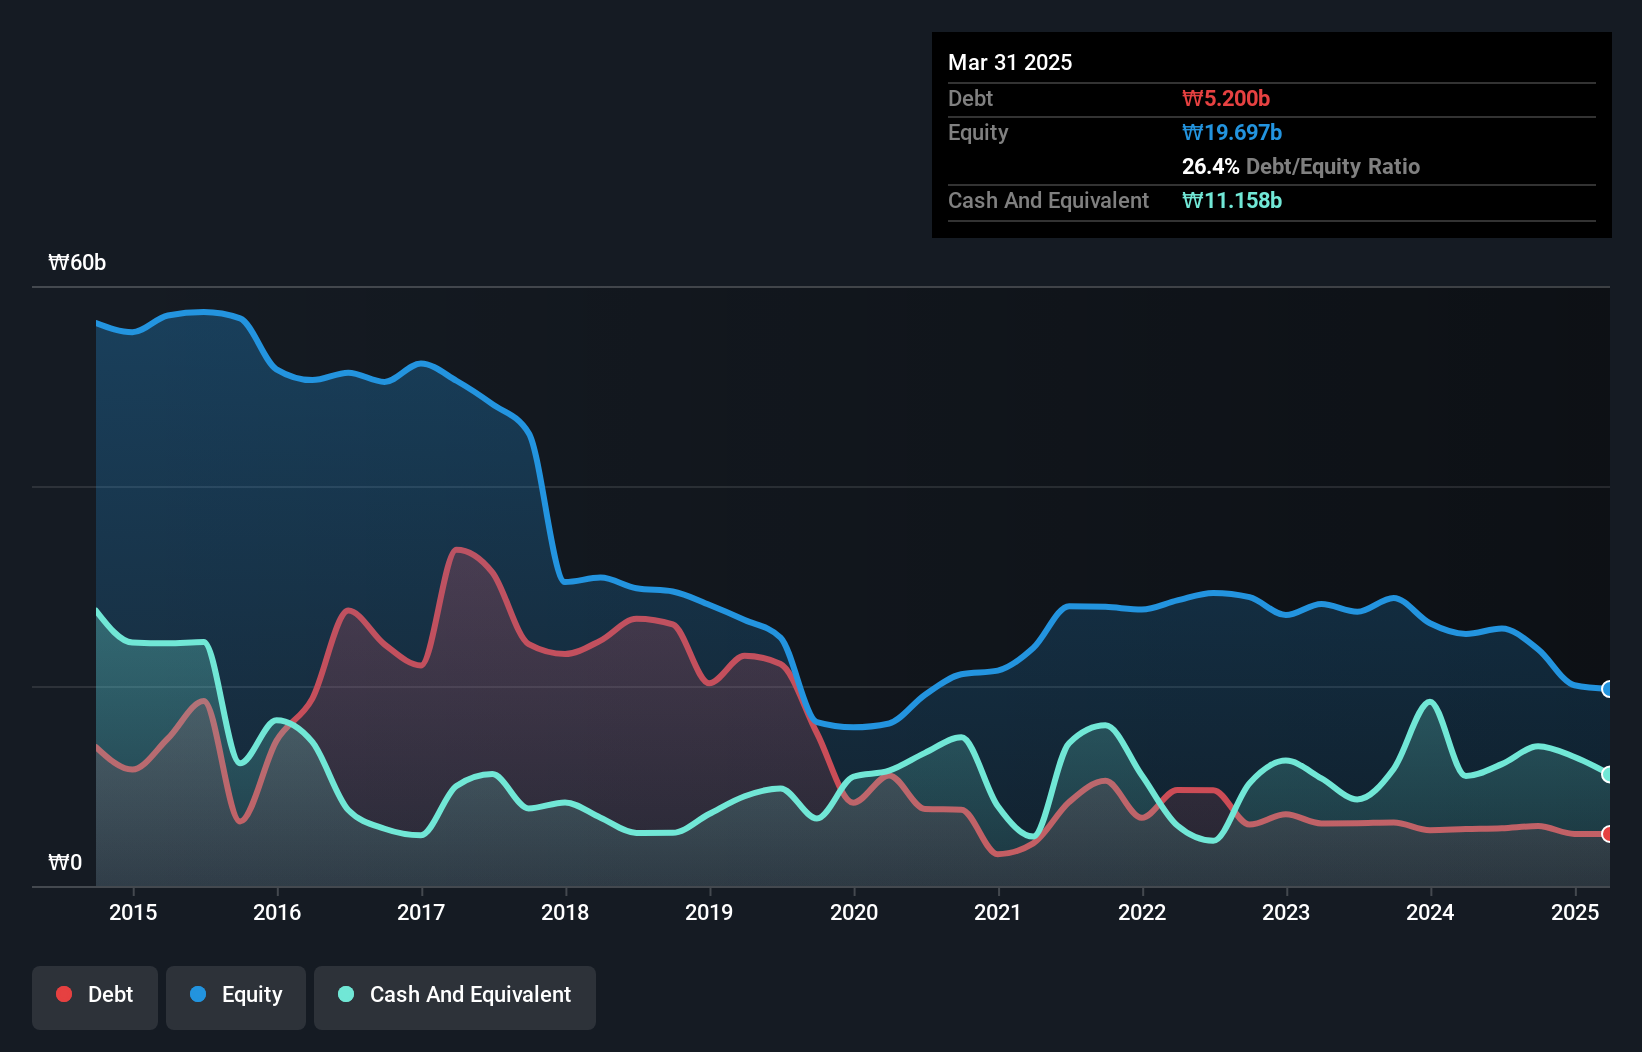Select the blue Equity endpoint marker on chart
This screenshot has height=1052, width=1642.
1606,690
